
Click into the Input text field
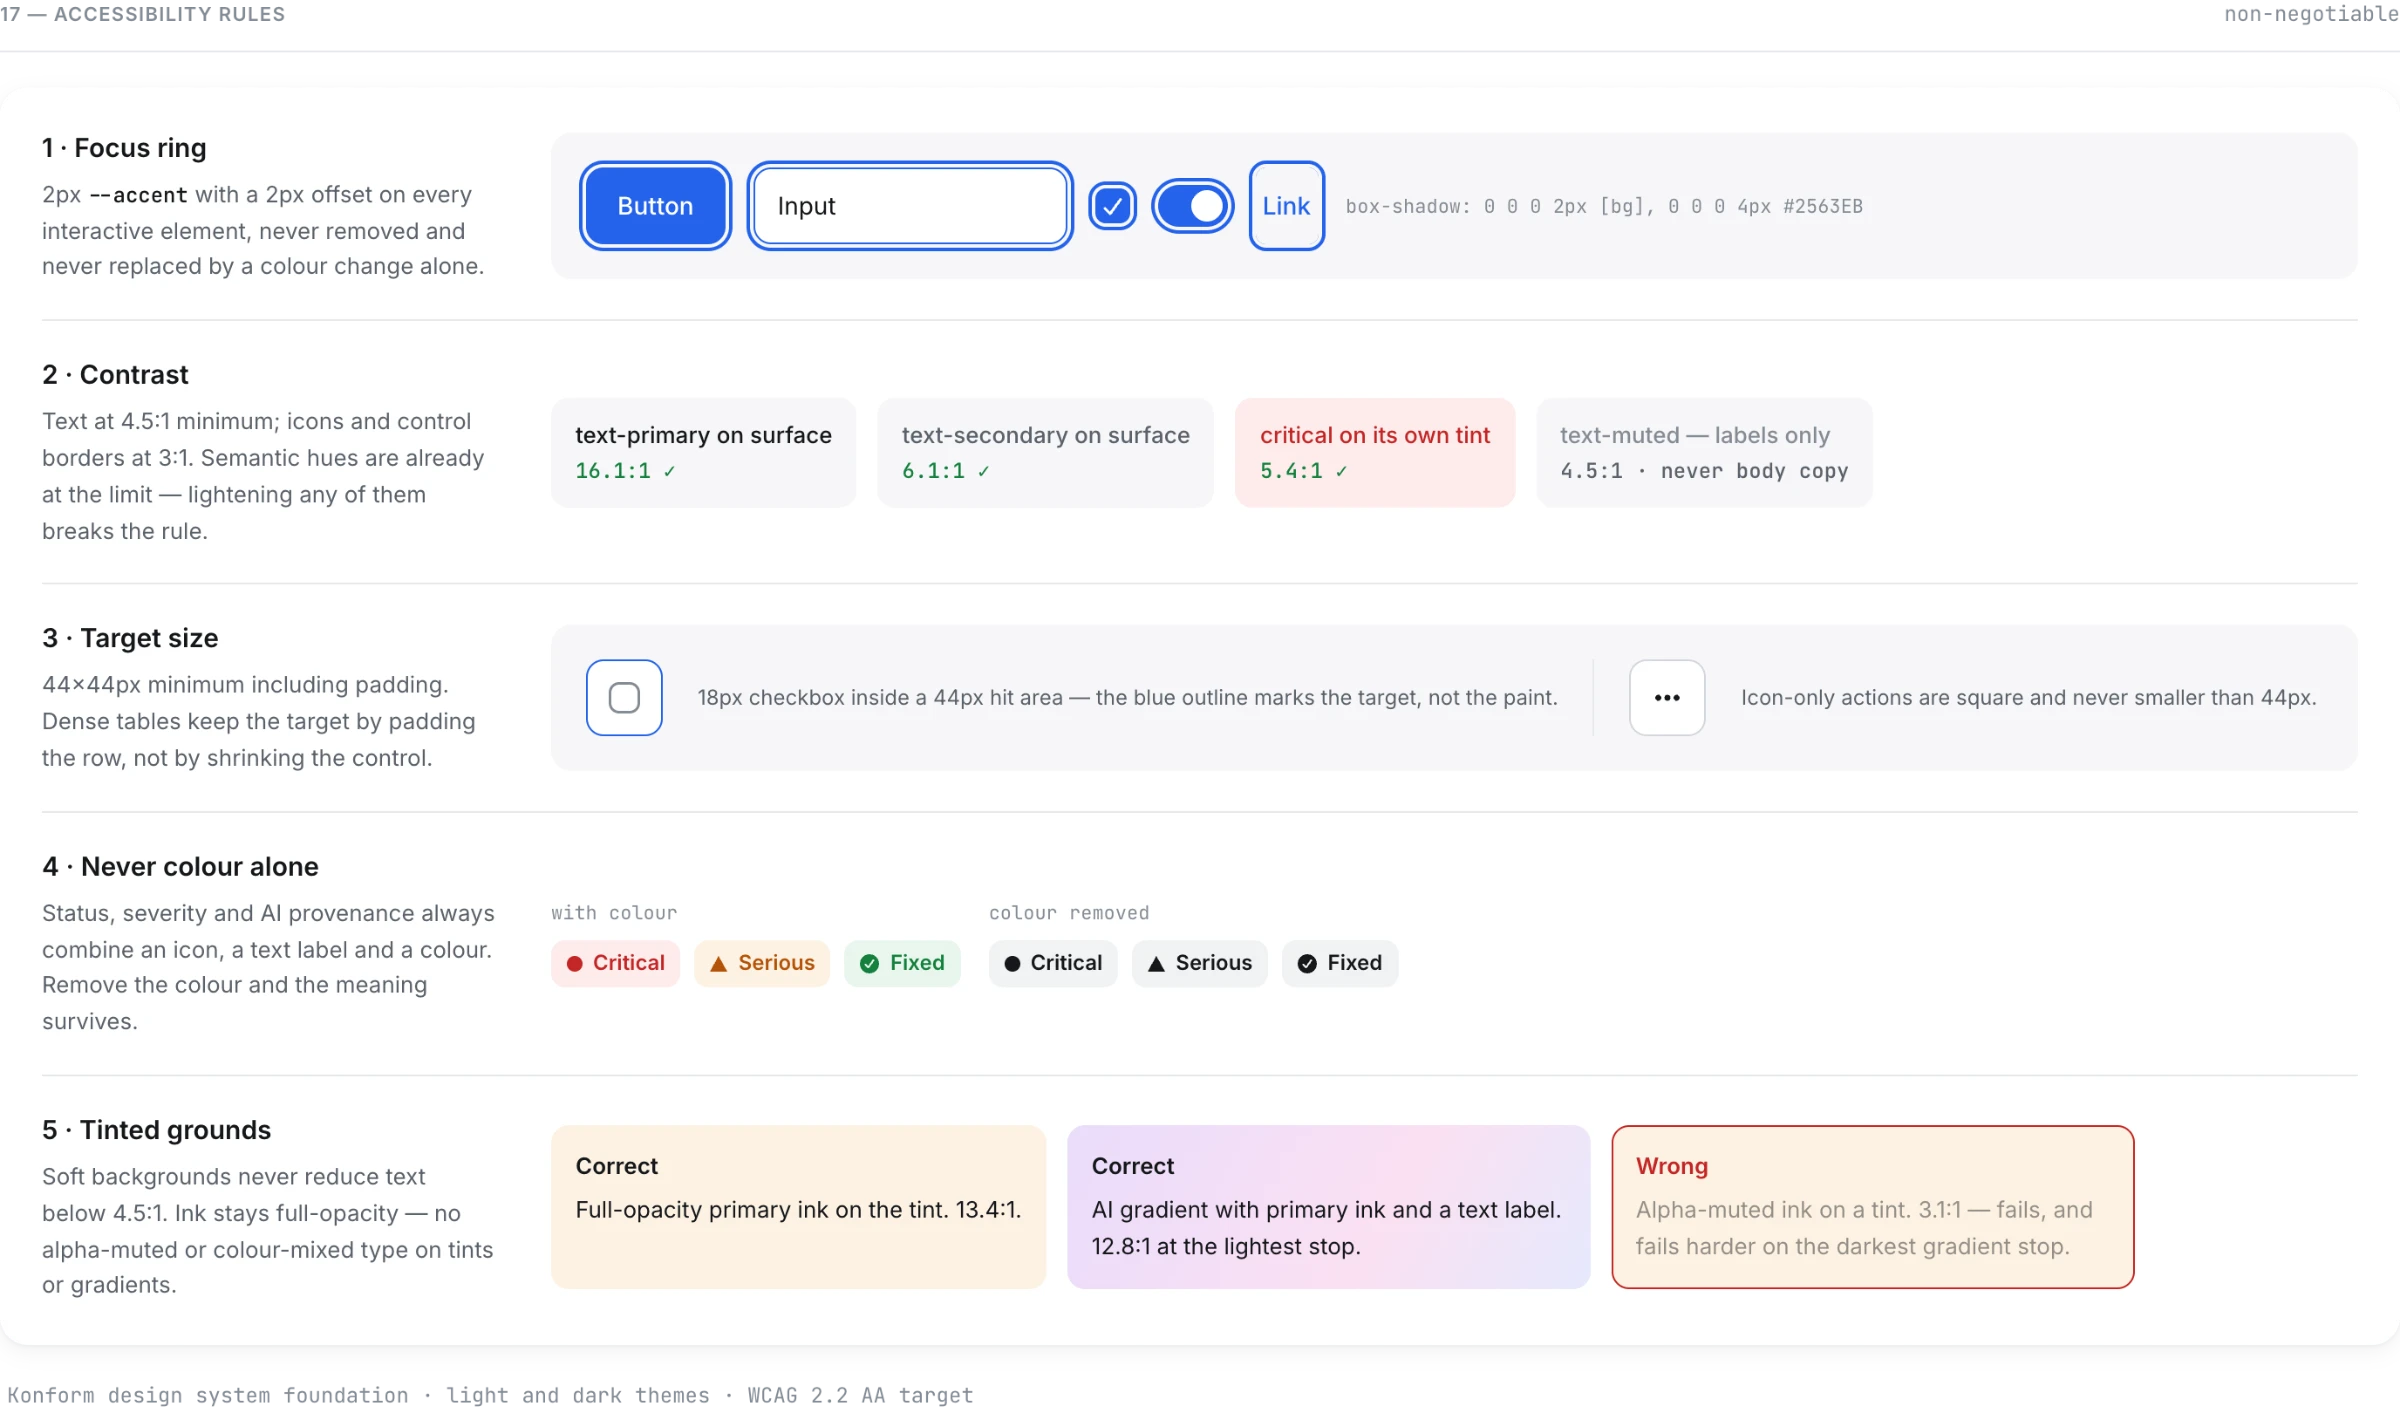[x=910, y=206]
